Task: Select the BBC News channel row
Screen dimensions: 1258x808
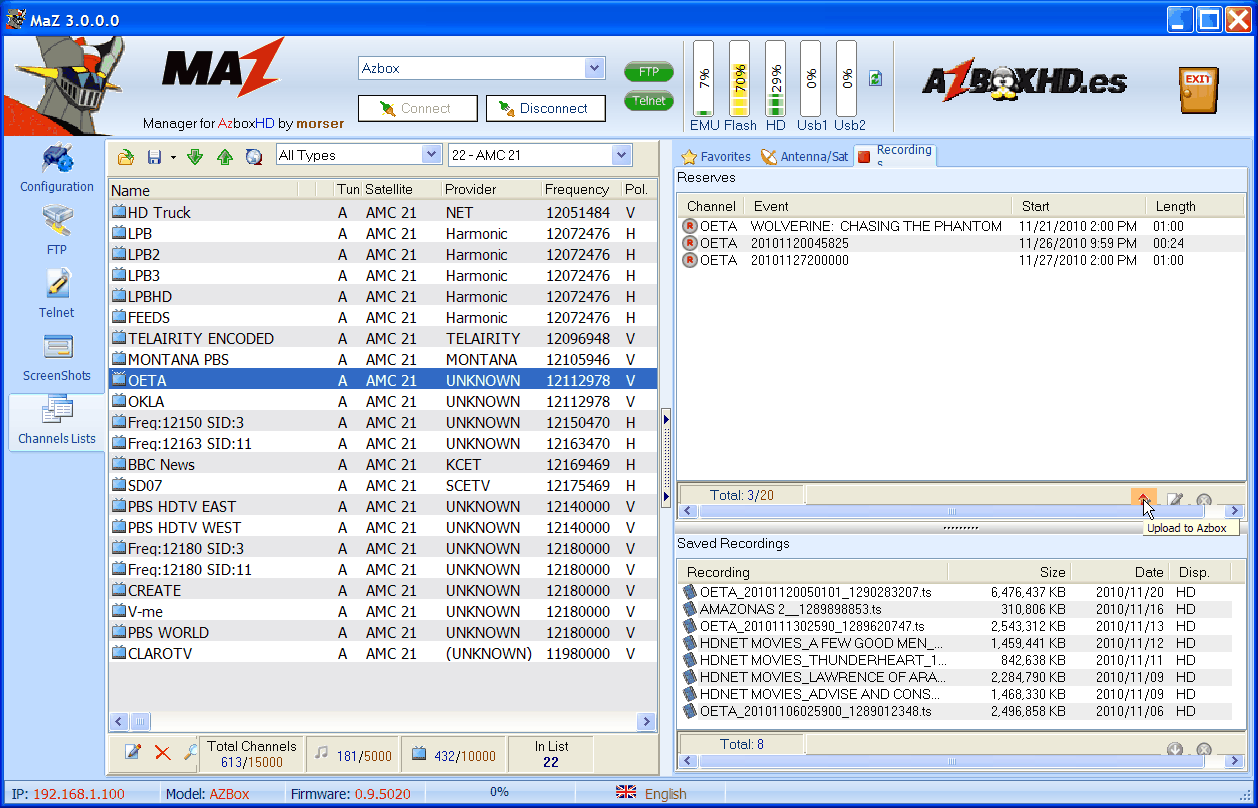Action: tap(383, 464)
